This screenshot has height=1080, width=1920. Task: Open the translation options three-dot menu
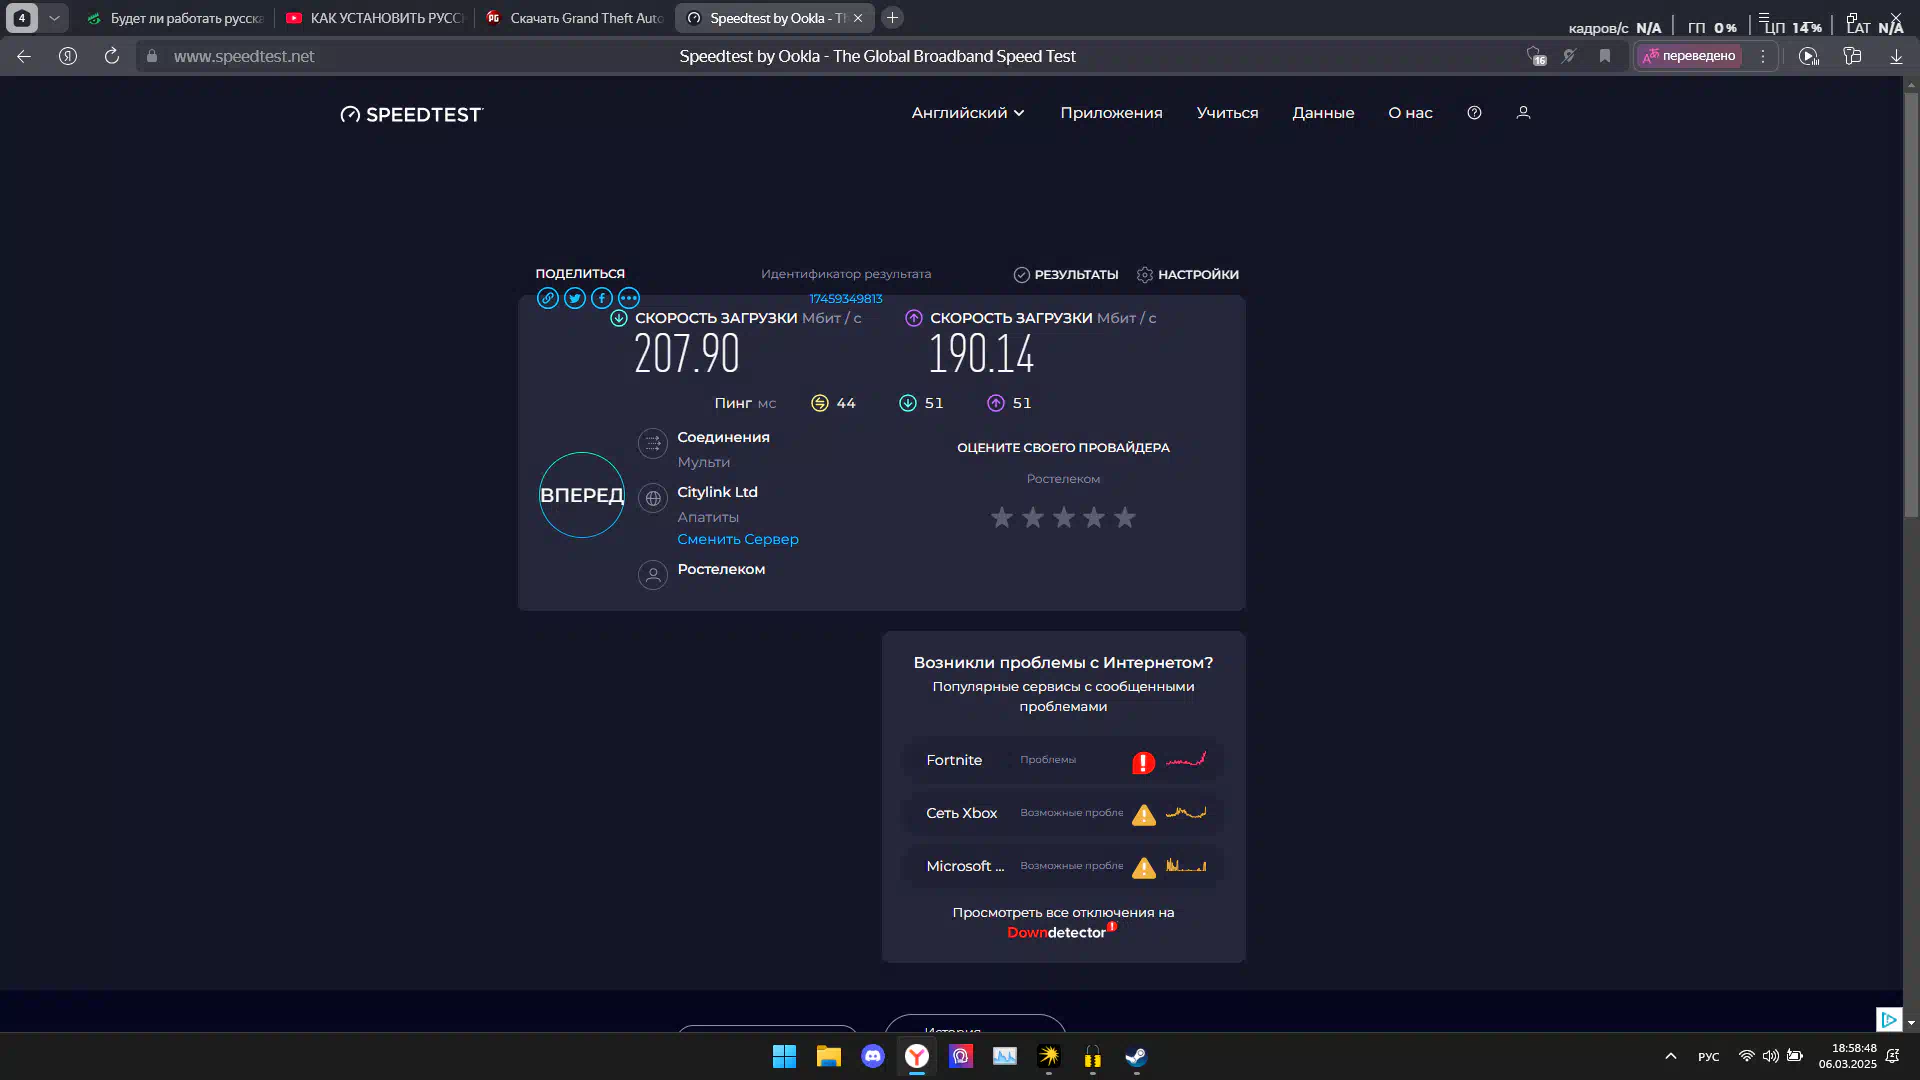point(1763,56)
